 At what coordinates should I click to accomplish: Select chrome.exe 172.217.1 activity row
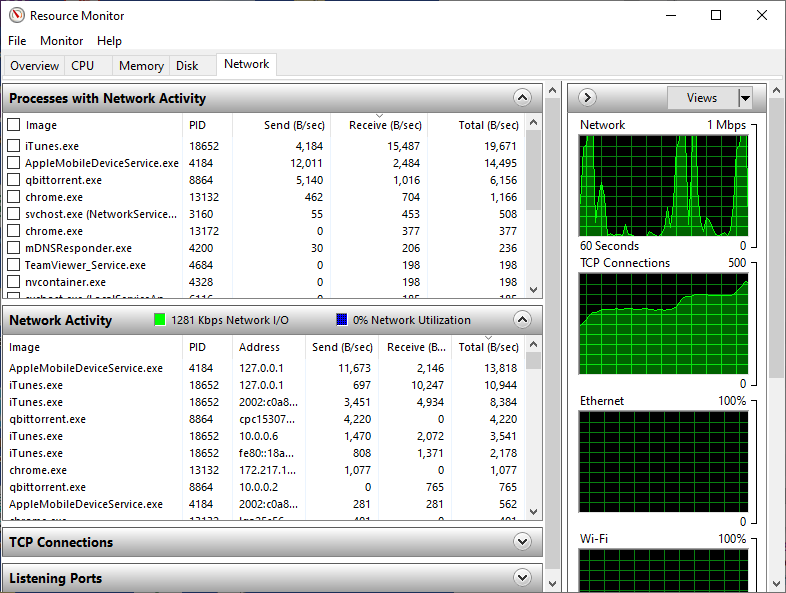tap(264, 470)
